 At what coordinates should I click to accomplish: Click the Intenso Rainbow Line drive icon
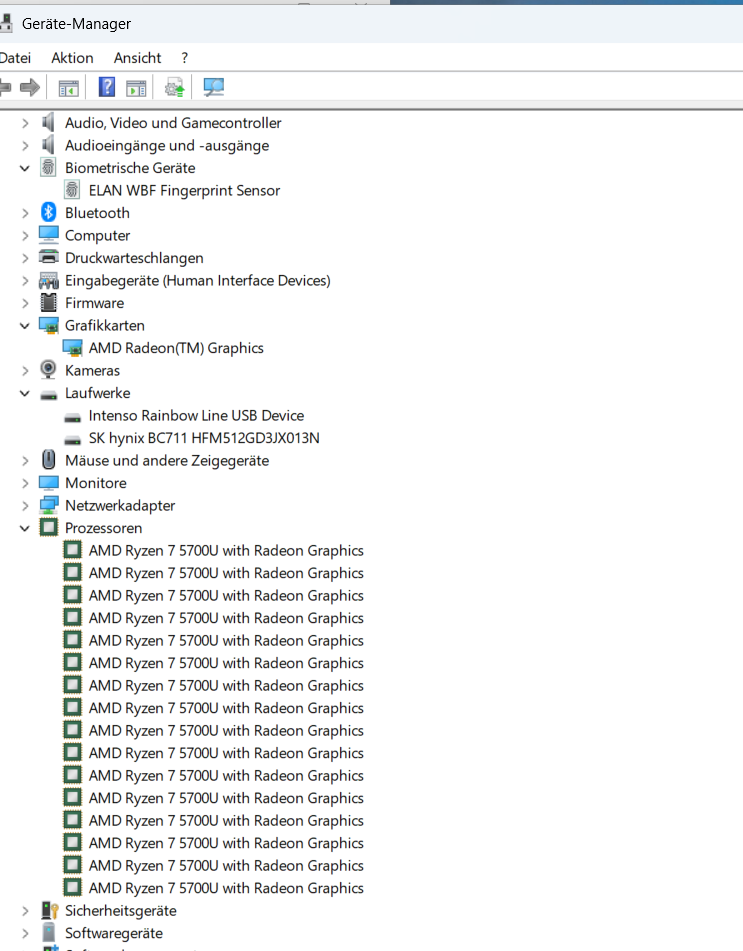(x=73, y=417)
